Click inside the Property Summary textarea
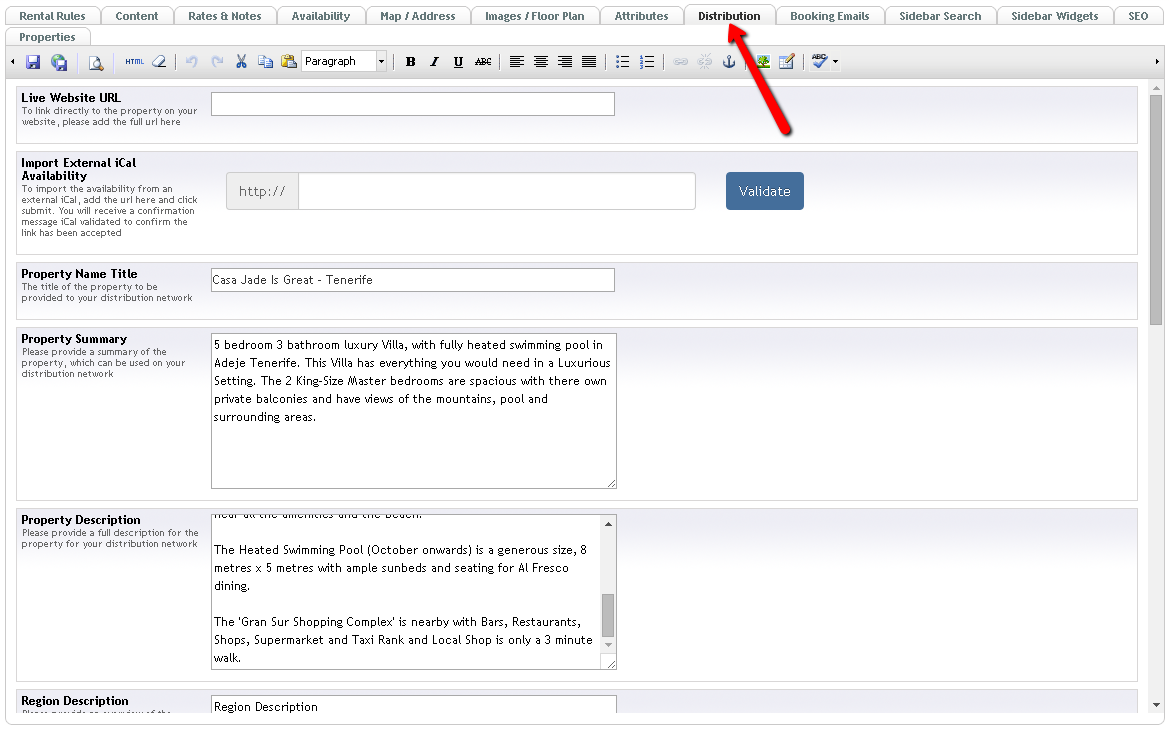Screen dimensions: 1169x729 413,411
